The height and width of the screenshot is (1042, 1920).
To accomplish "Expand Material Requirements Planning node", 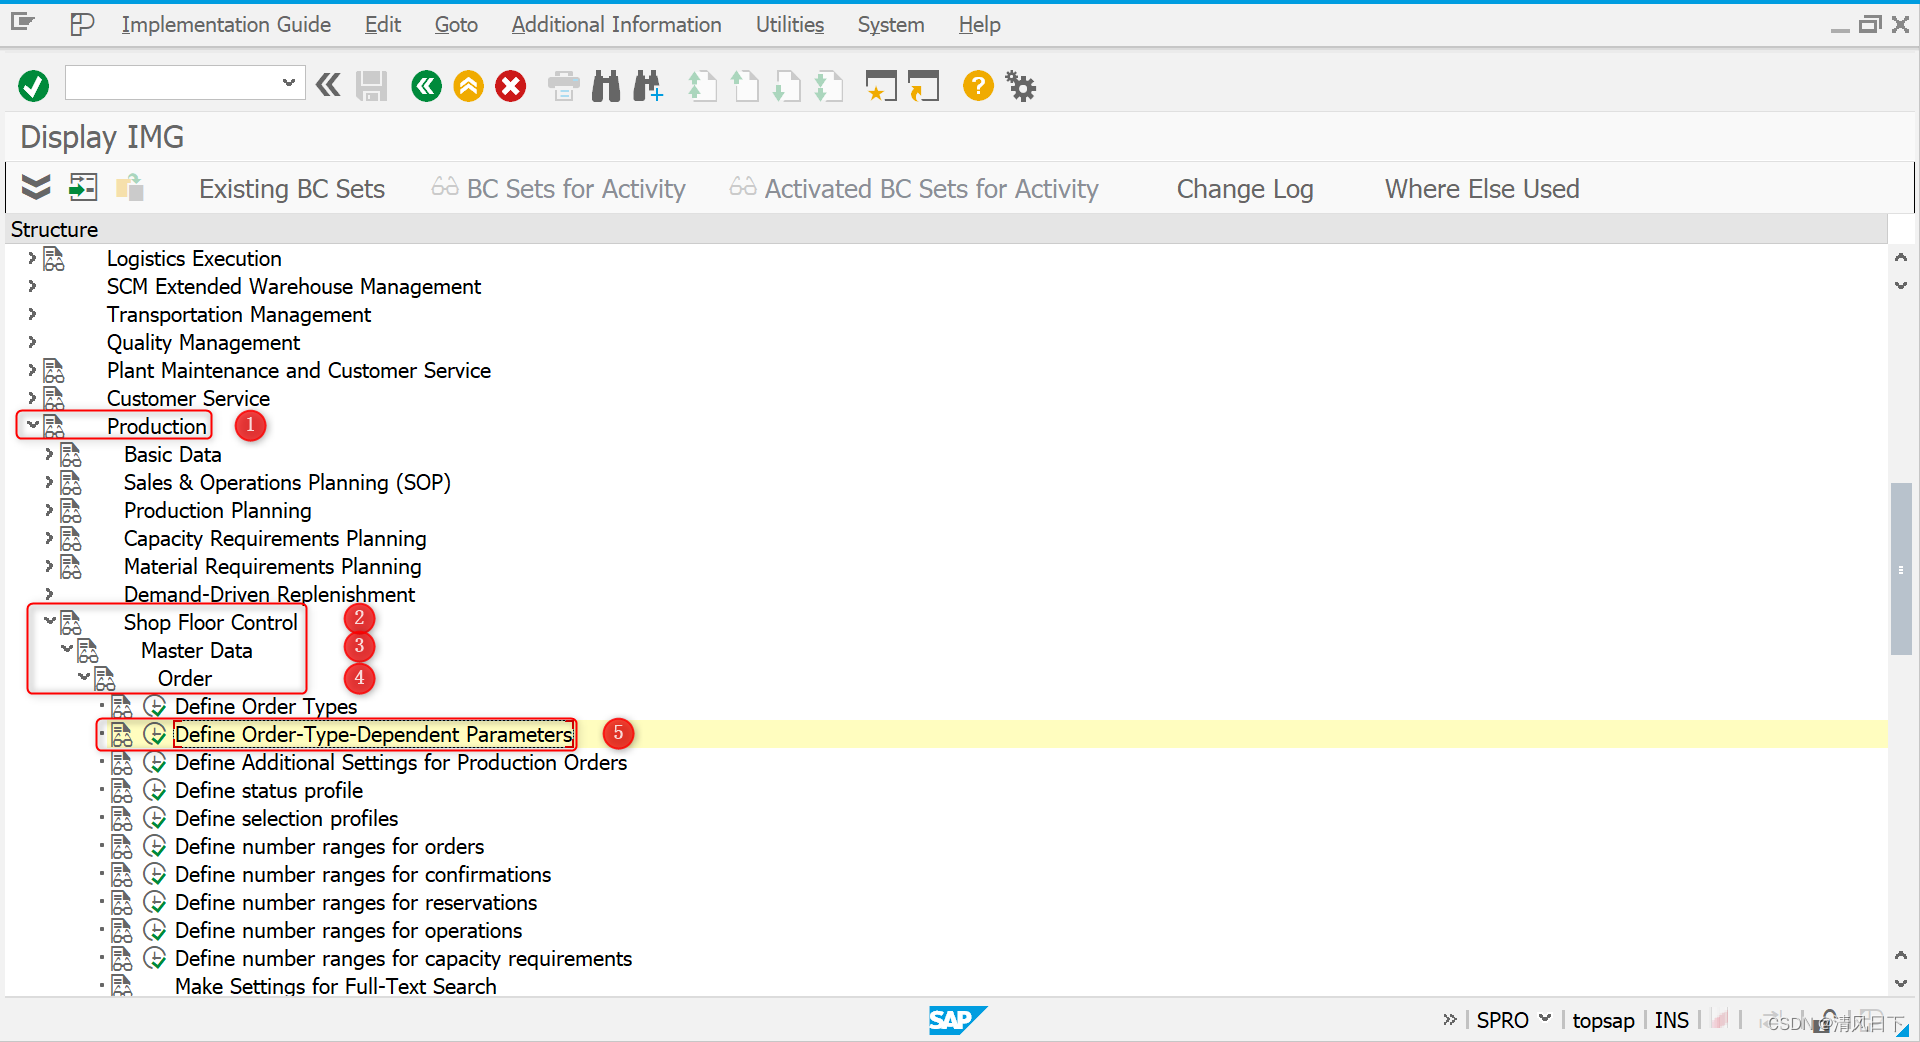I will pos(49,566).
